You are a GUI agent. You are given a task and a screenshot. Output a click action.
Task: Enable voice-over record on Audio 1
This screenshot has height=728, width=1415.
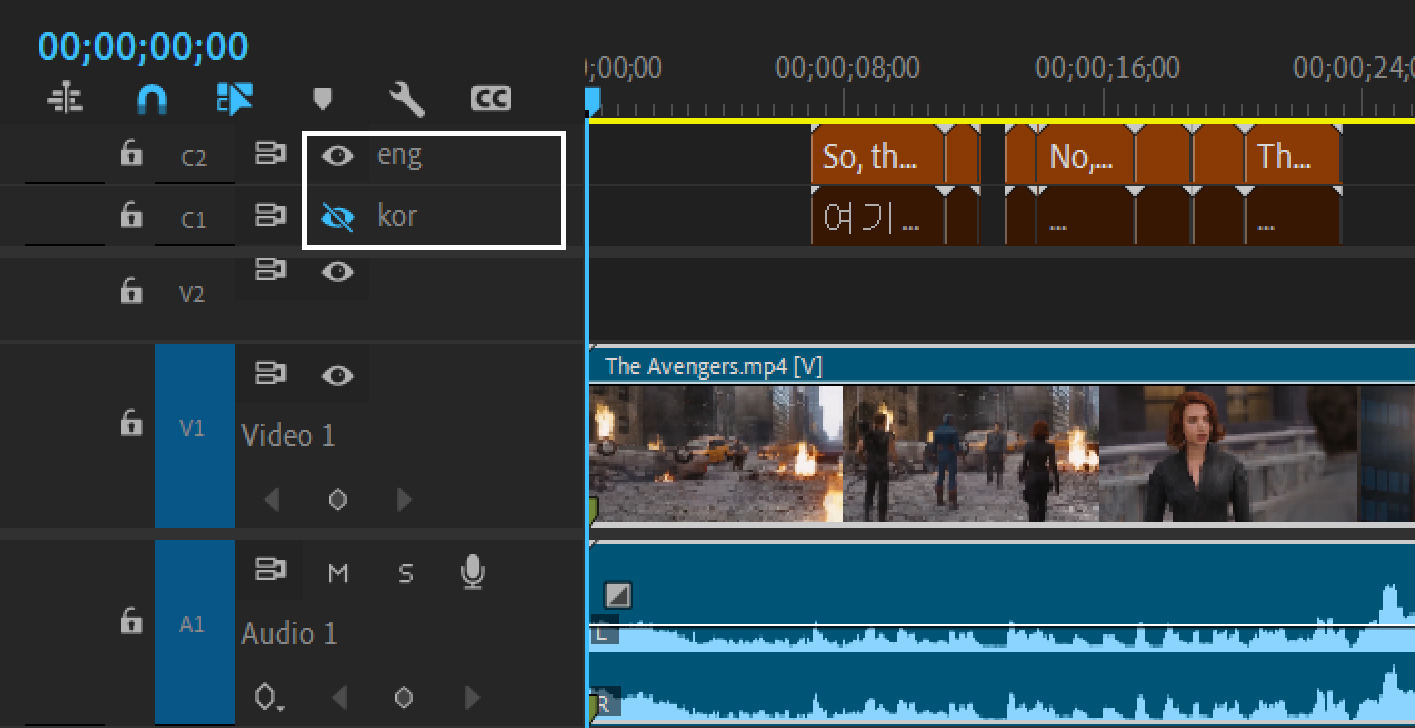(x=473, y=572)
